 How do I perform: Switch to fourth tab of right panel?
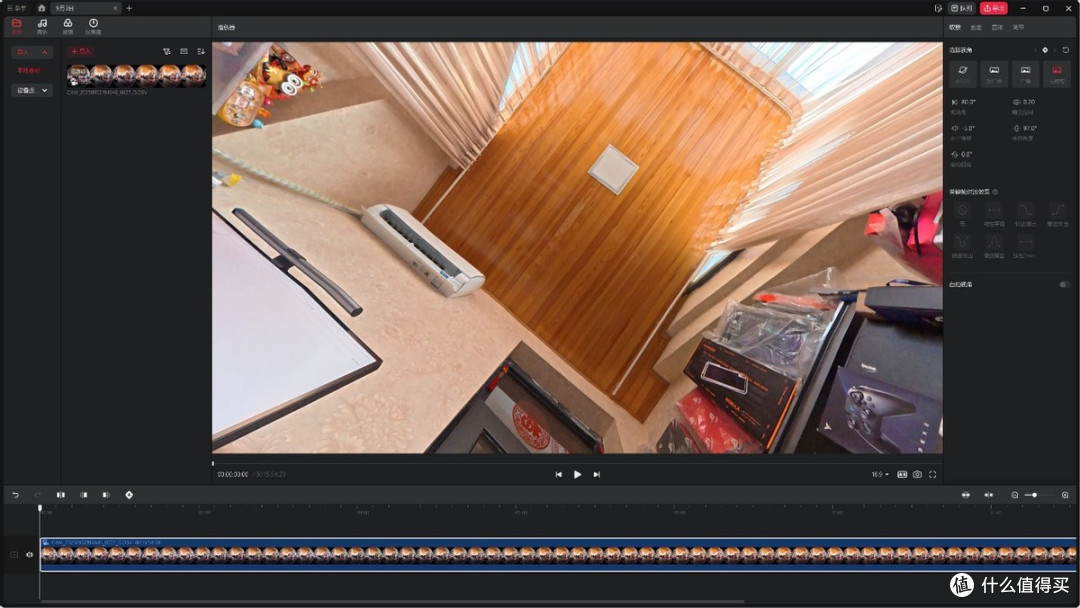[x=1019, y=28]
